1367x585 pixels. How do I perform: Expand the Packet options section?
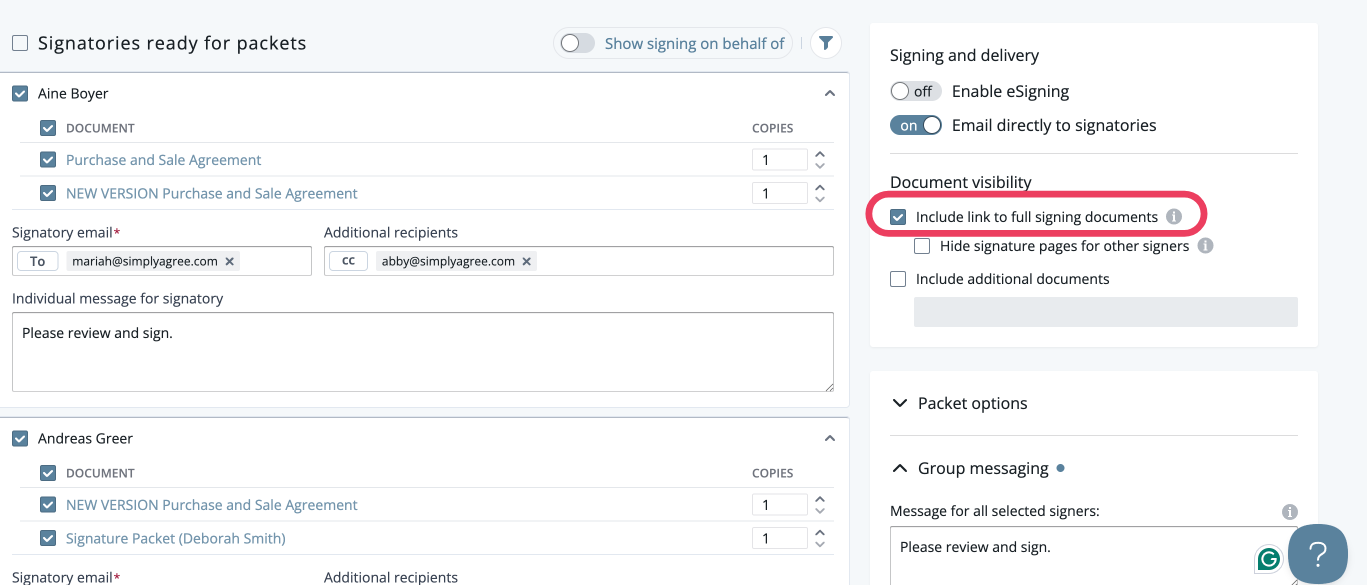[900, 403]
